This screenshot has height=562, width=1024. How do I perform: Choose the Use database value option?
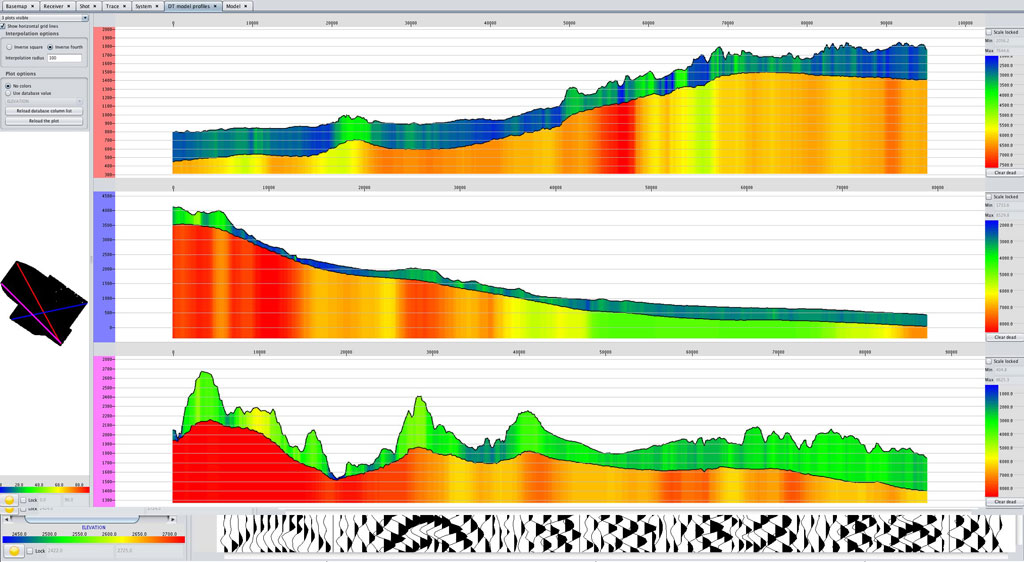9,93
